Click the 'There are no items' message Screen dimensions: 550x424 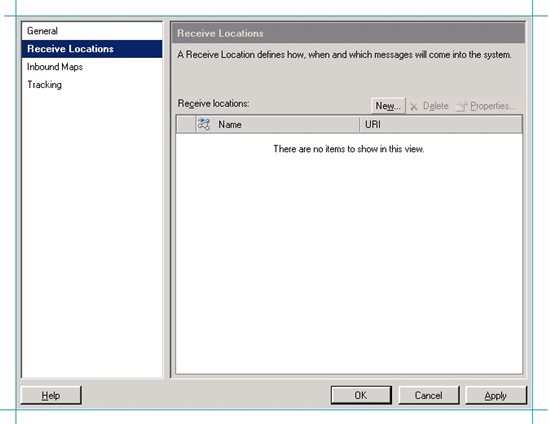(349, 149)
